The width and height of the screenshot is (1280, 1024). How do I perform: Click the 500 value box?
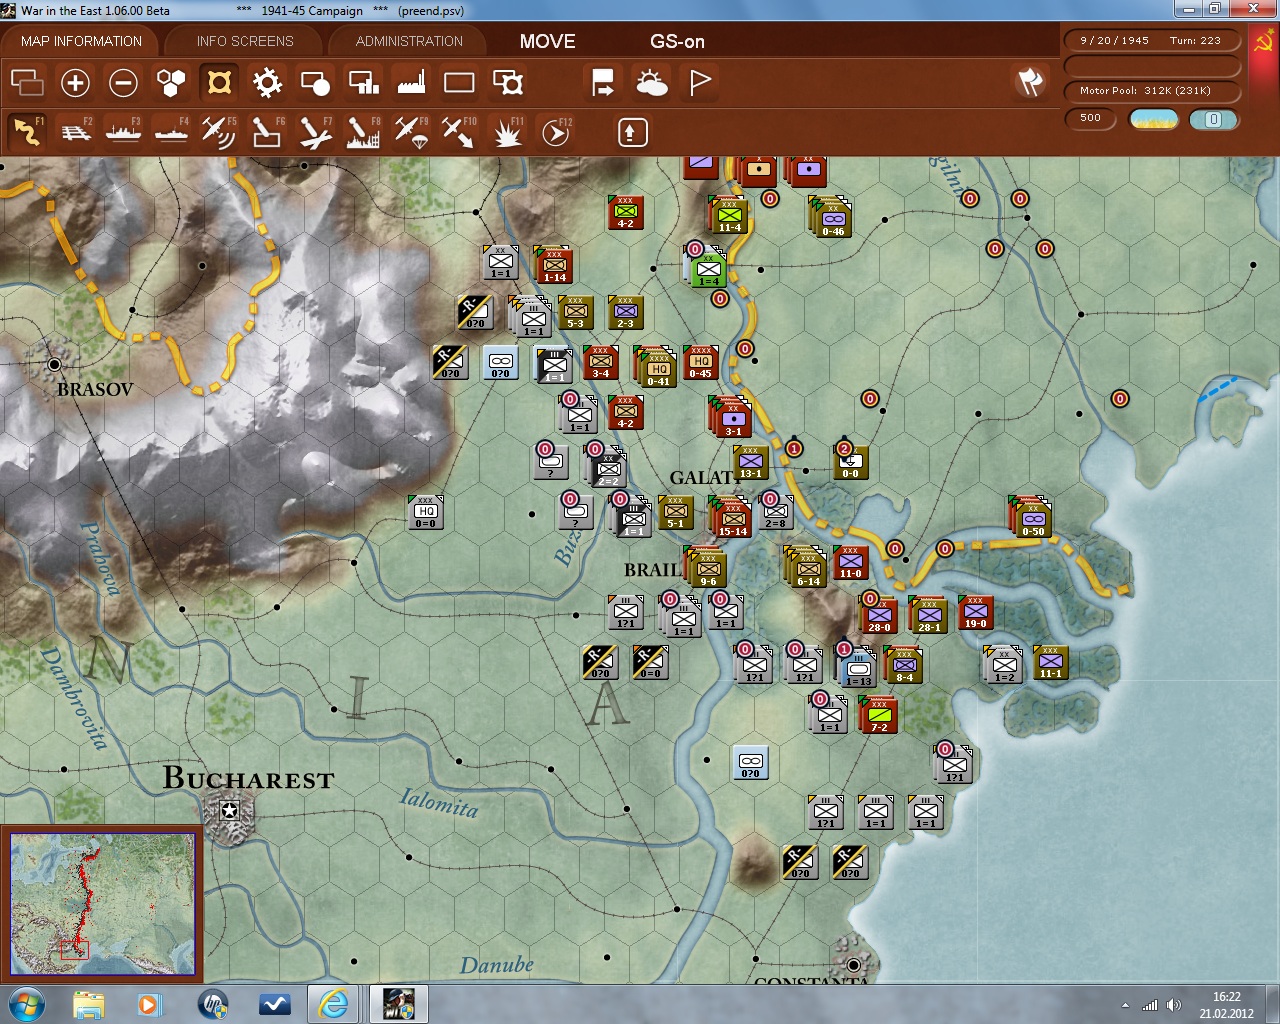1091,118
